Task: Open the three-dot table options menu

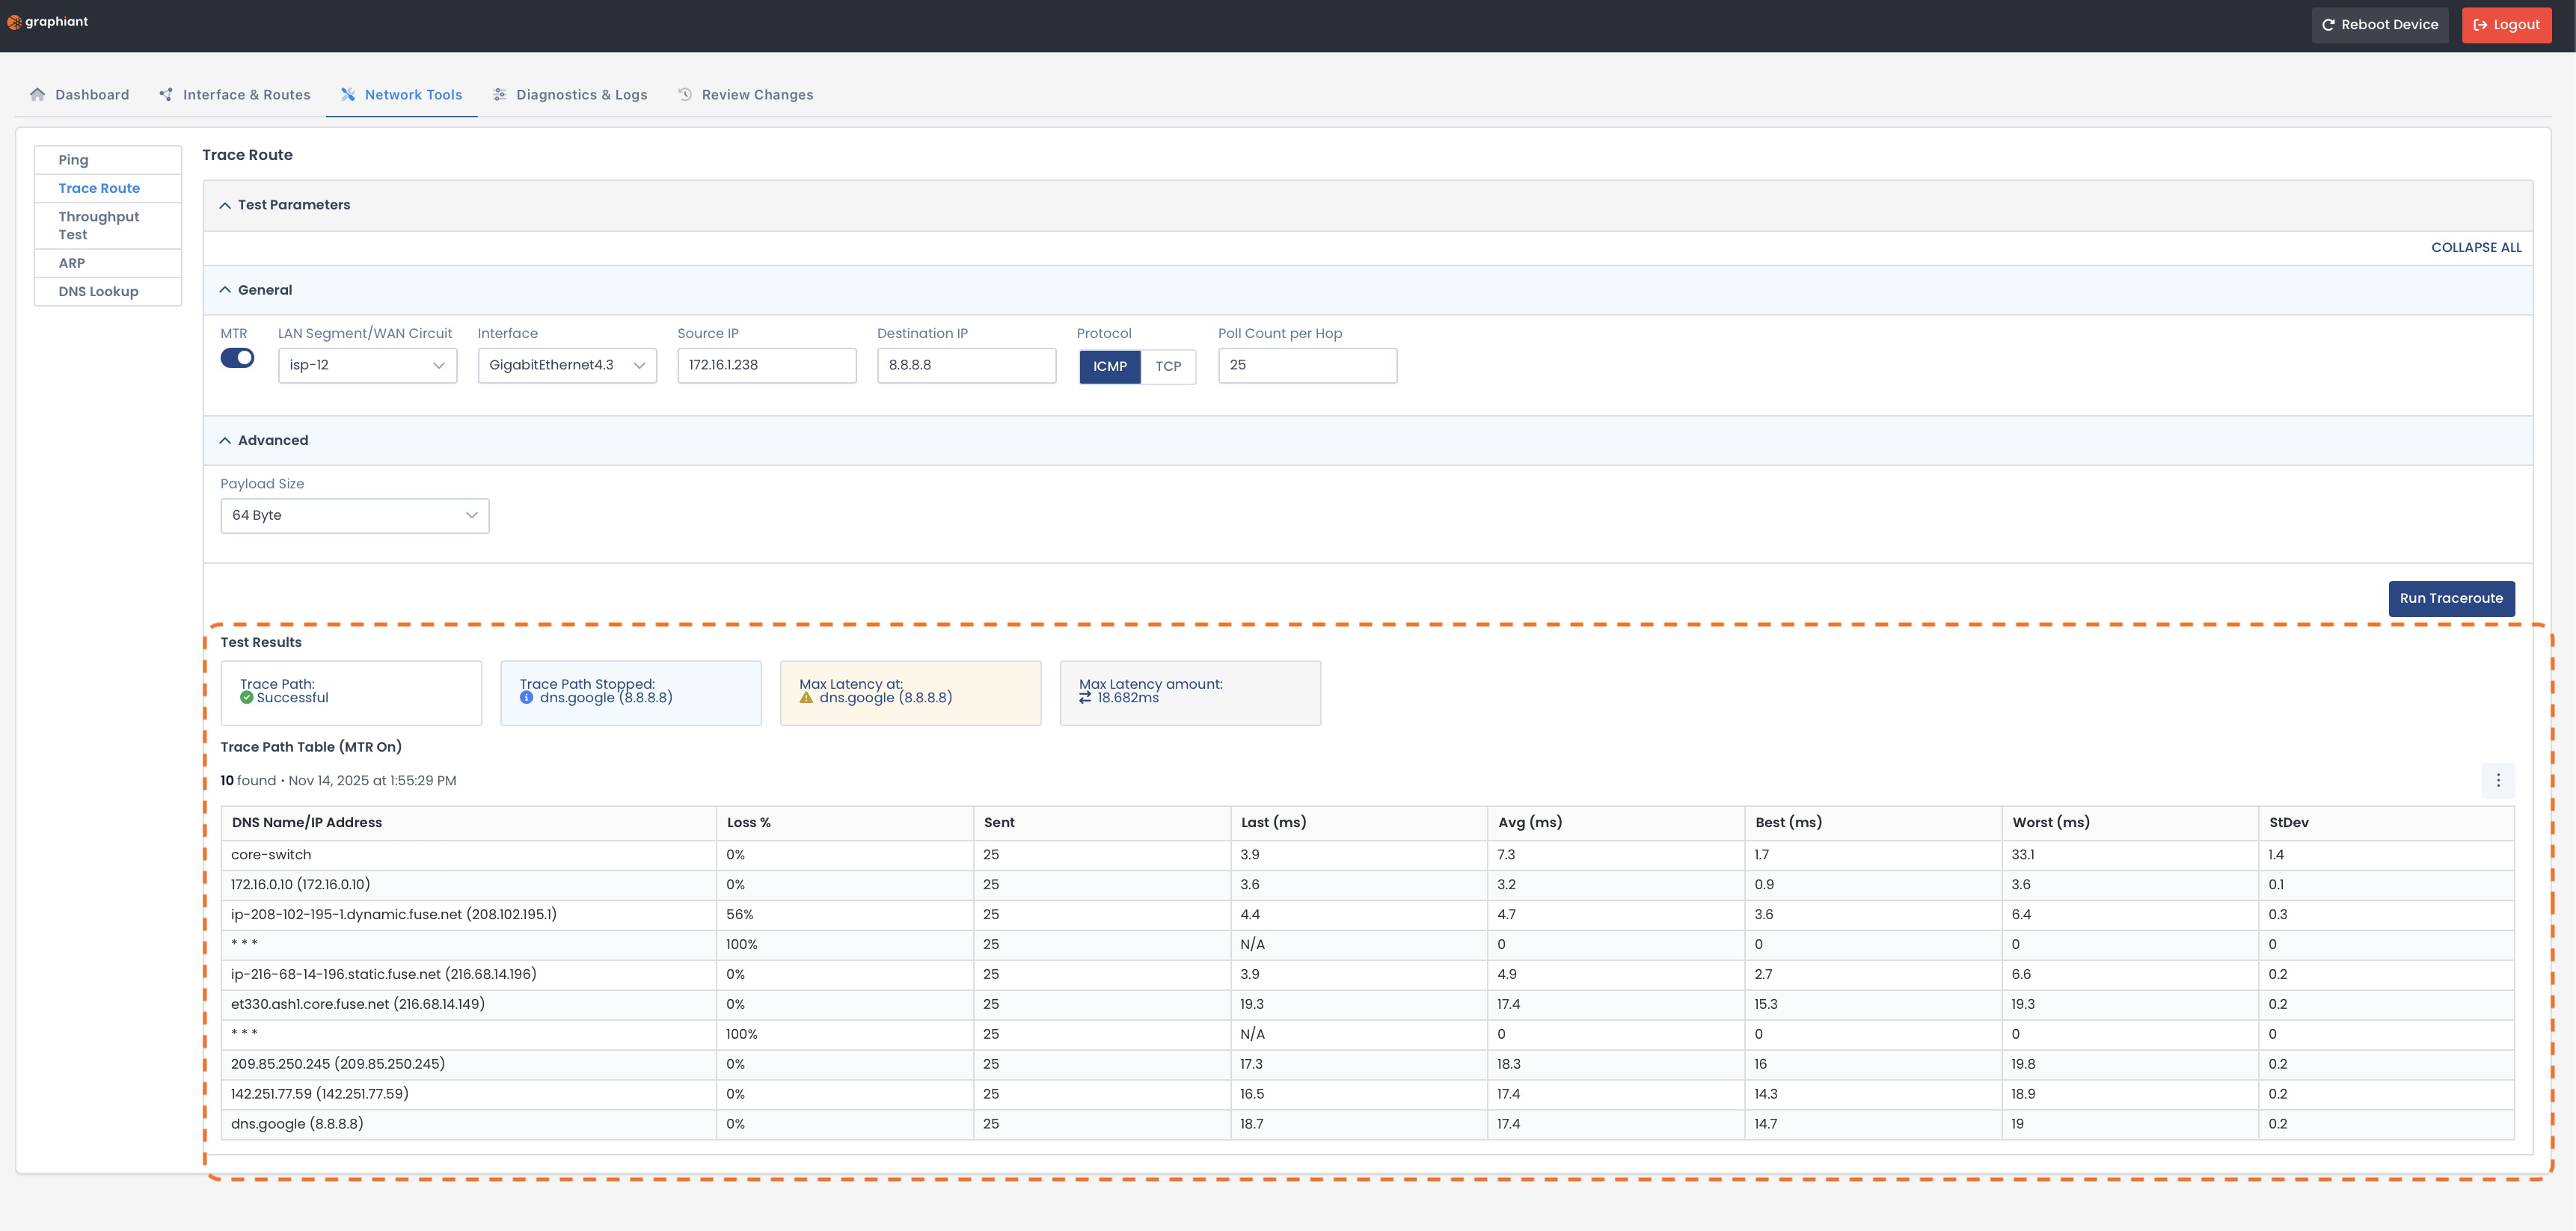Action: click(2498, 780)
